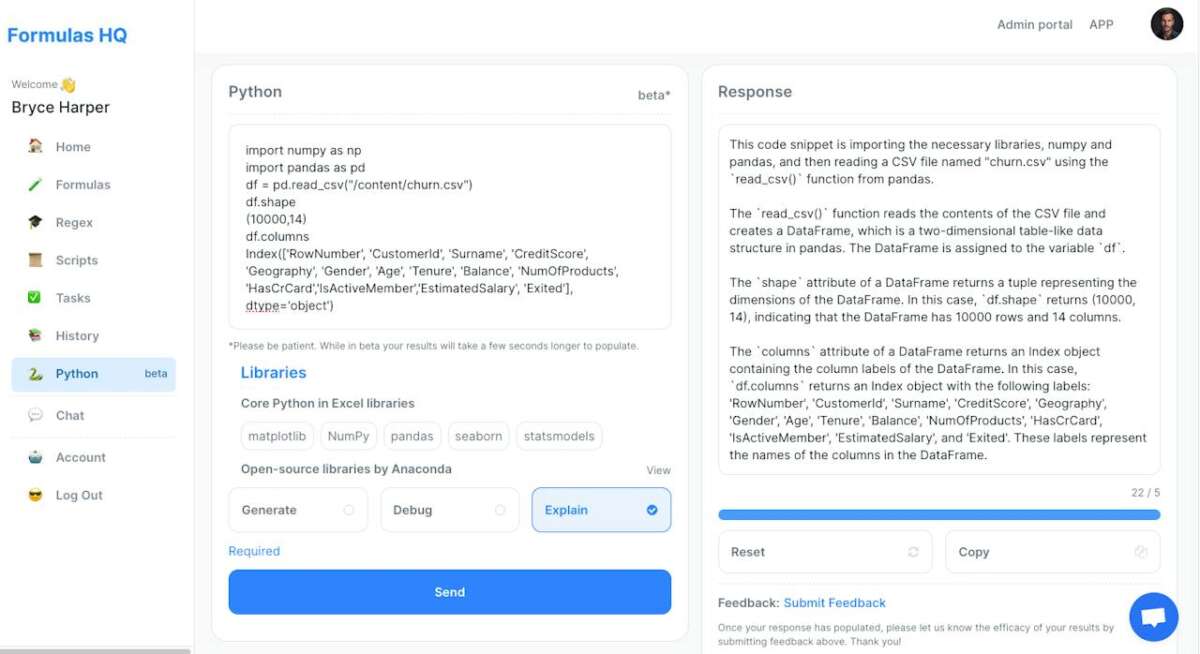
Task: Click inside the Python code input box
Action: pyautogui.click(x=449, y=227)
